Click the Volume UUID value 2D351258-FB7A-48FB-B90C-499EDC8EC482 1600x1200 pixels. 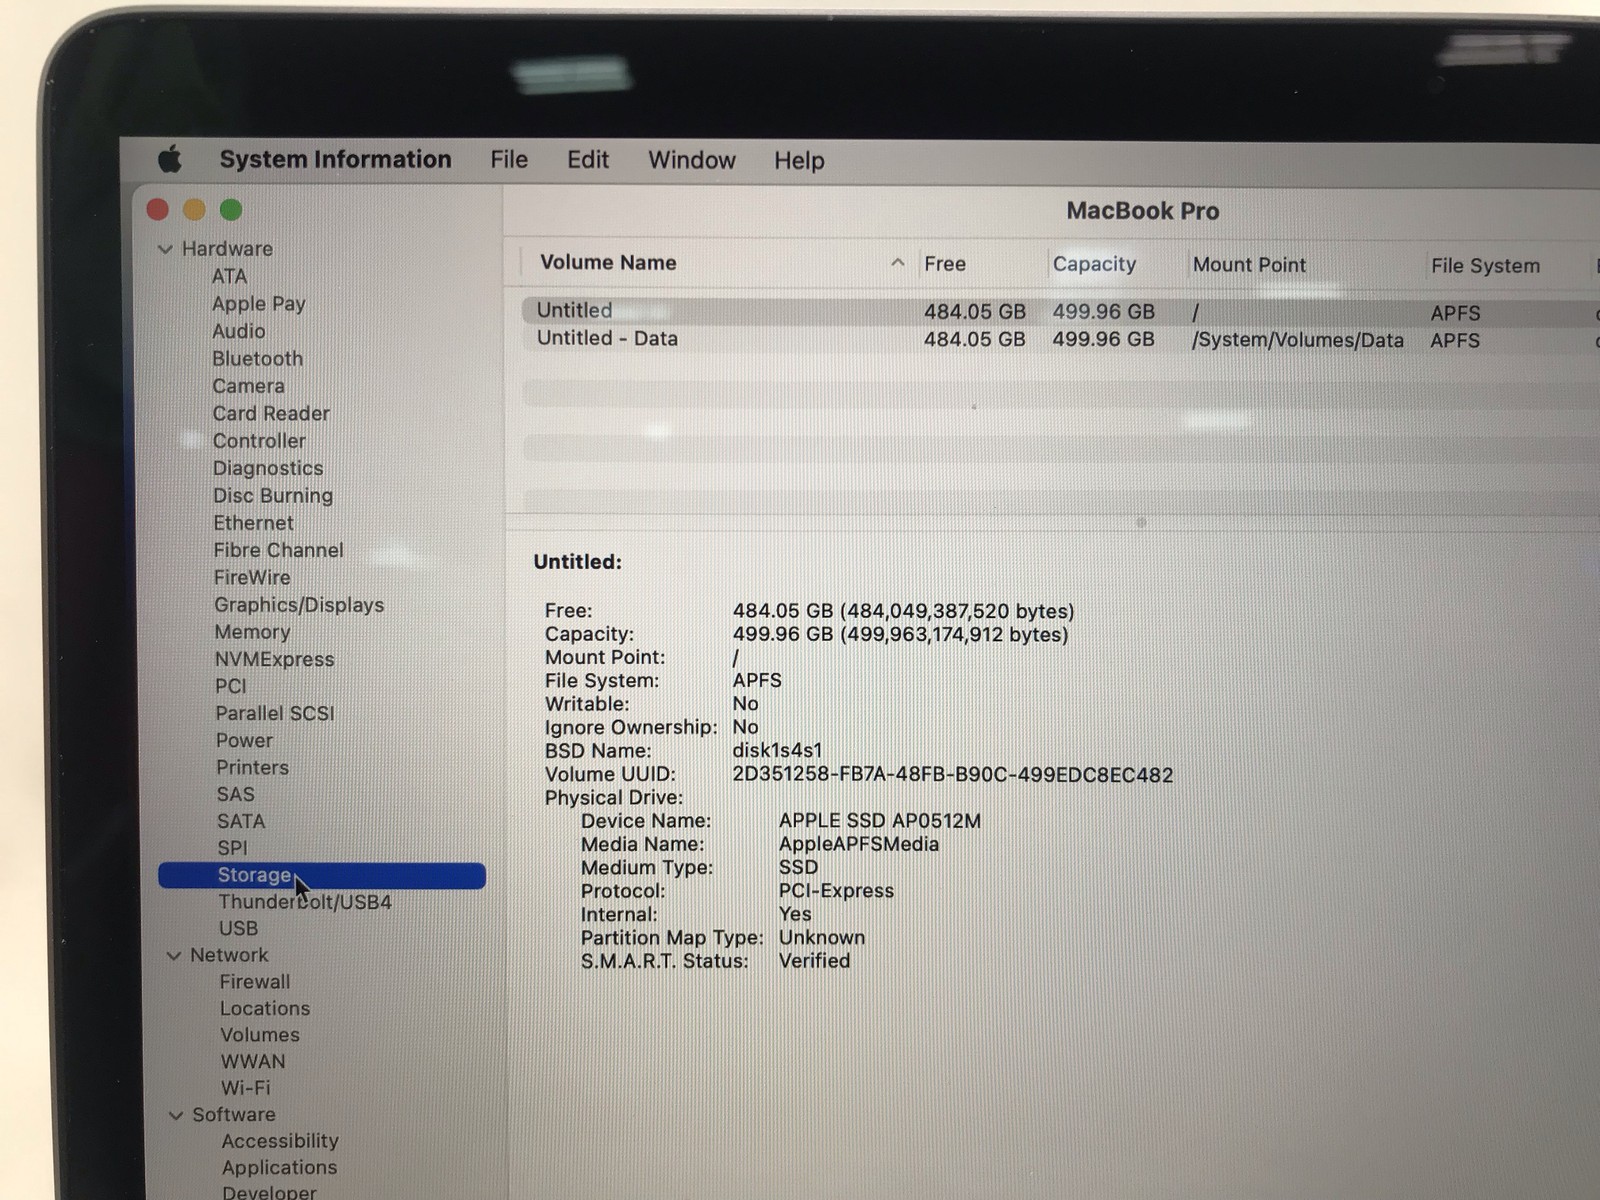point(952,775)
